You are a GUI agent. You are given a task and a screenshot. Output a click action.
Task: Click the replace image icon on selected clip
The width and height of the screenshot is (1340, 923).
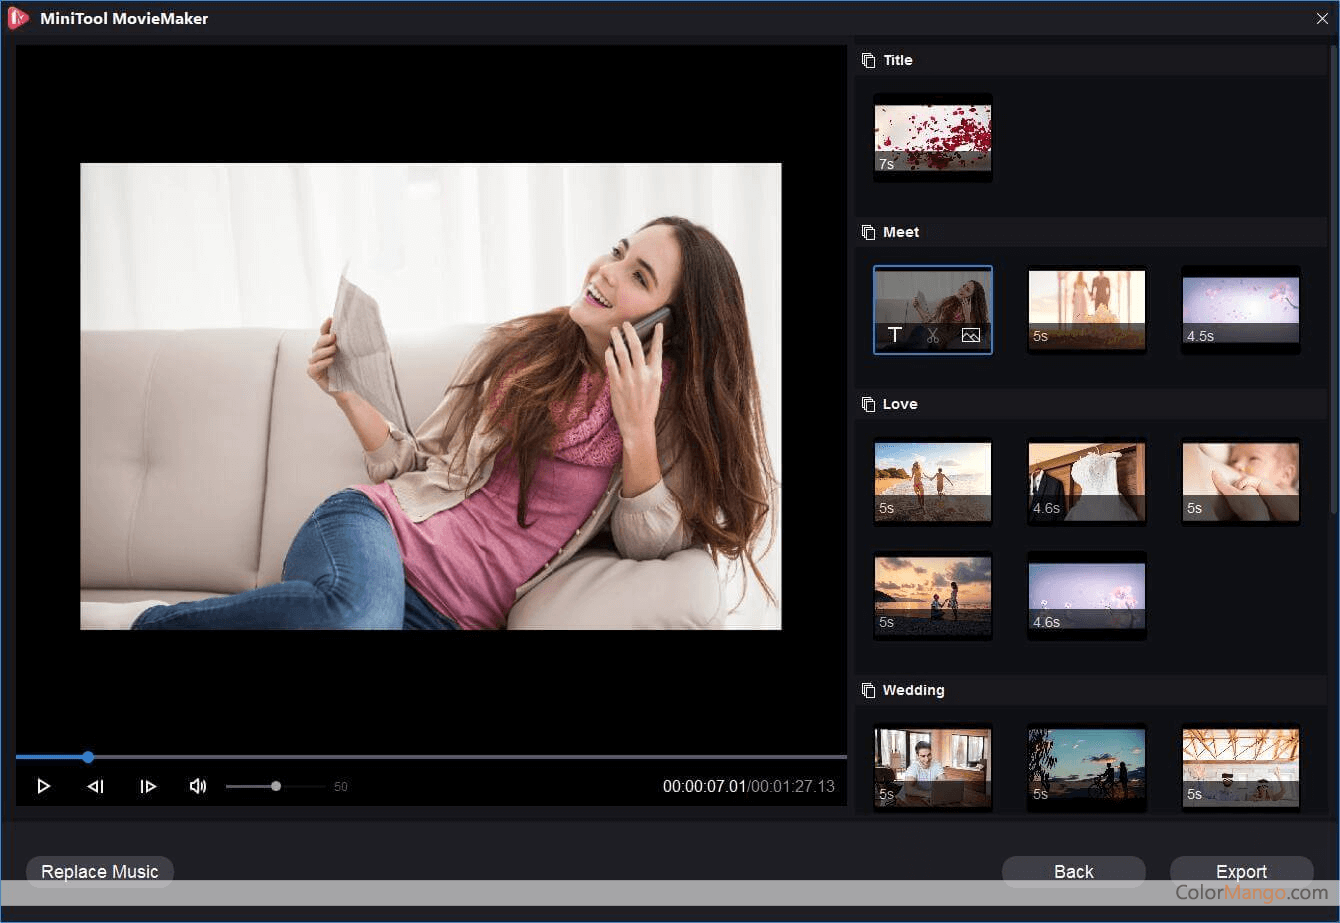[970, 335]
